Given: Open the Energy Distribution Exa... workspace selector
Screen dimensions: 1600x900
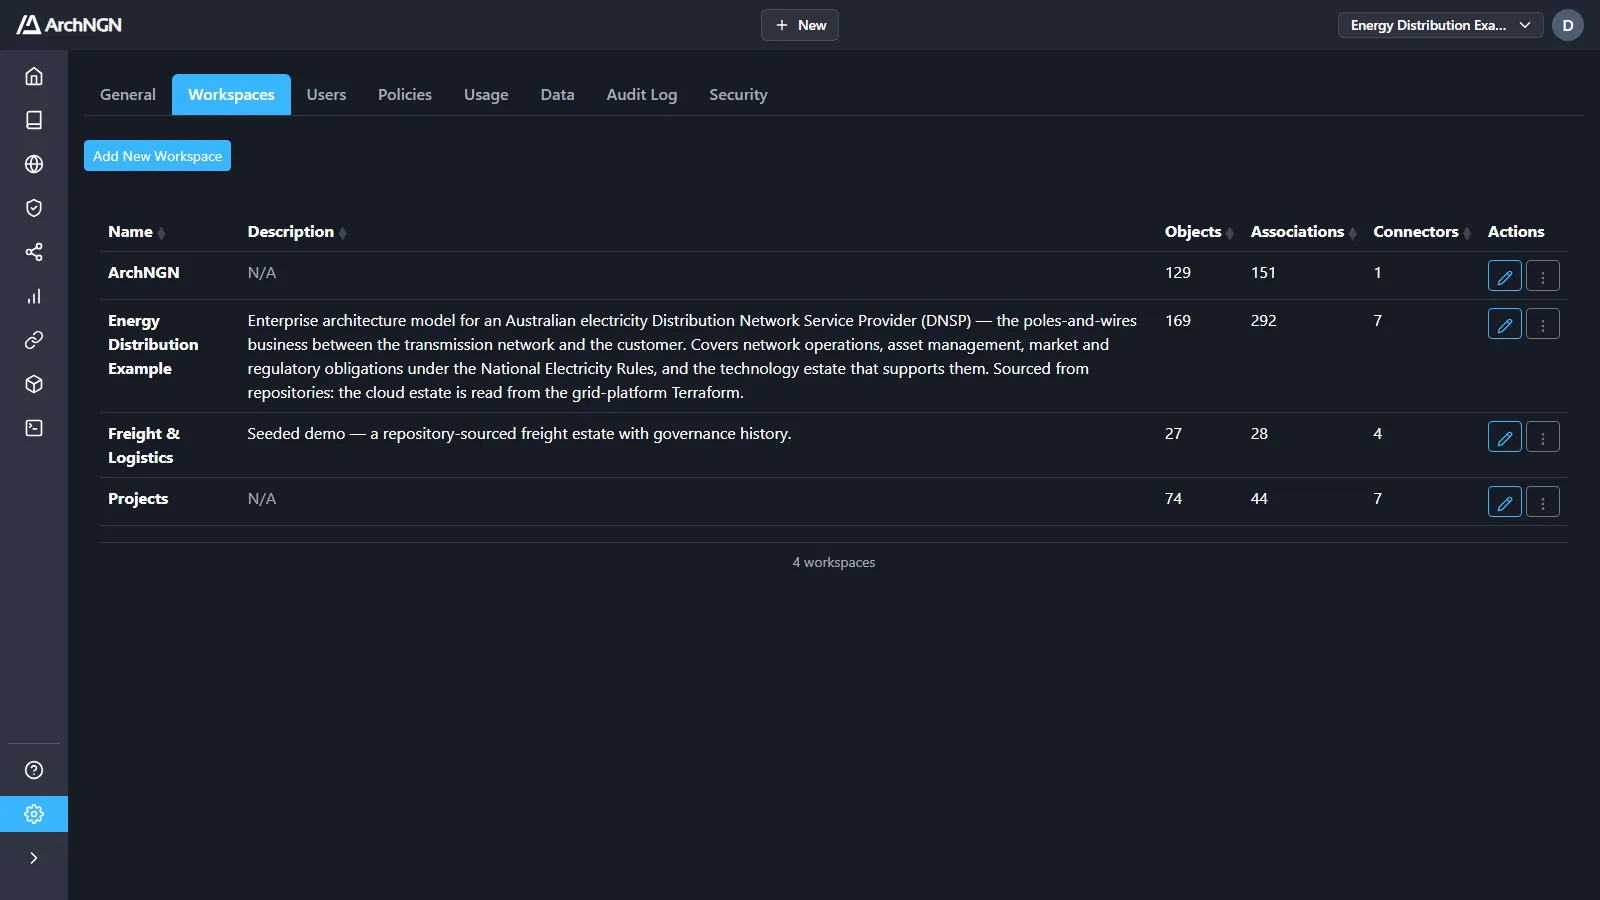Looking at the screenshot, I should click(x=1440, y=25).
